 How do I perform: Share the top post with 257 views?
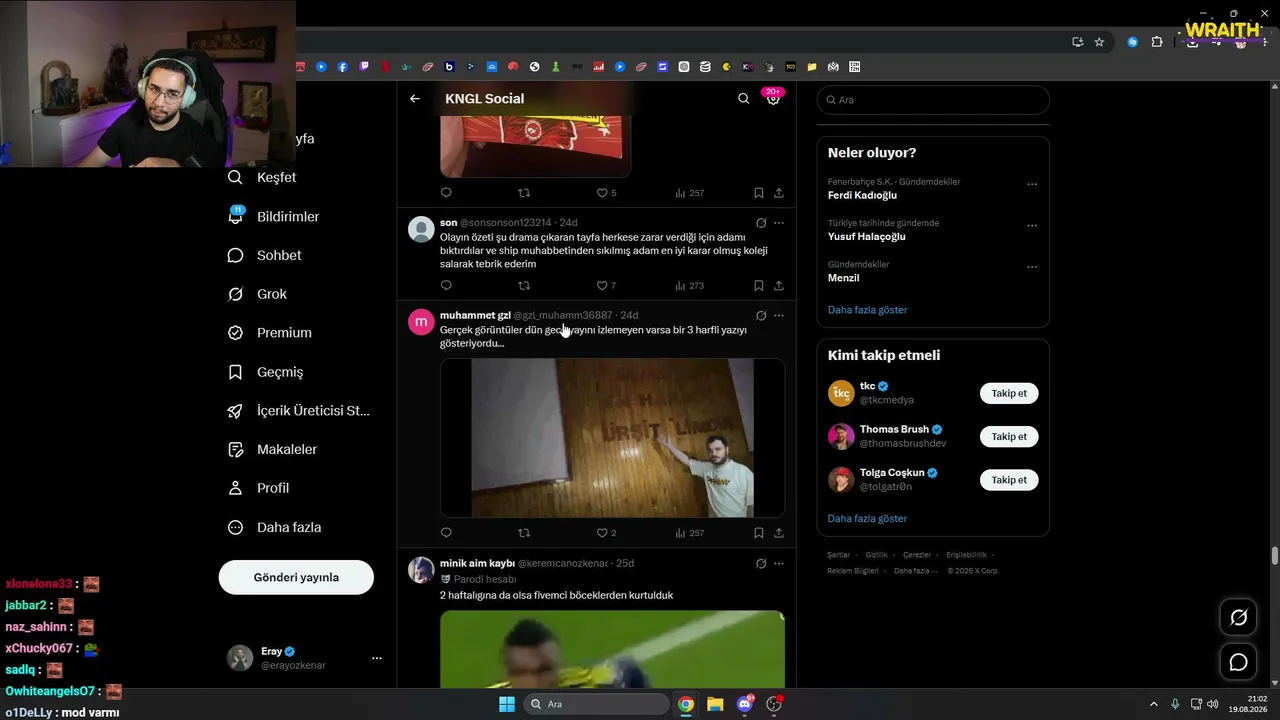(x=779, y=193)
